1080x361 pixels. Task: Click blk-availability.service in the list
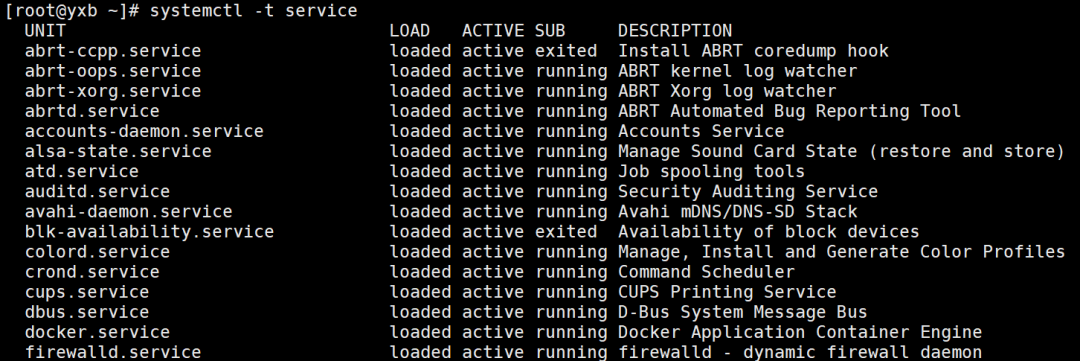149,231
